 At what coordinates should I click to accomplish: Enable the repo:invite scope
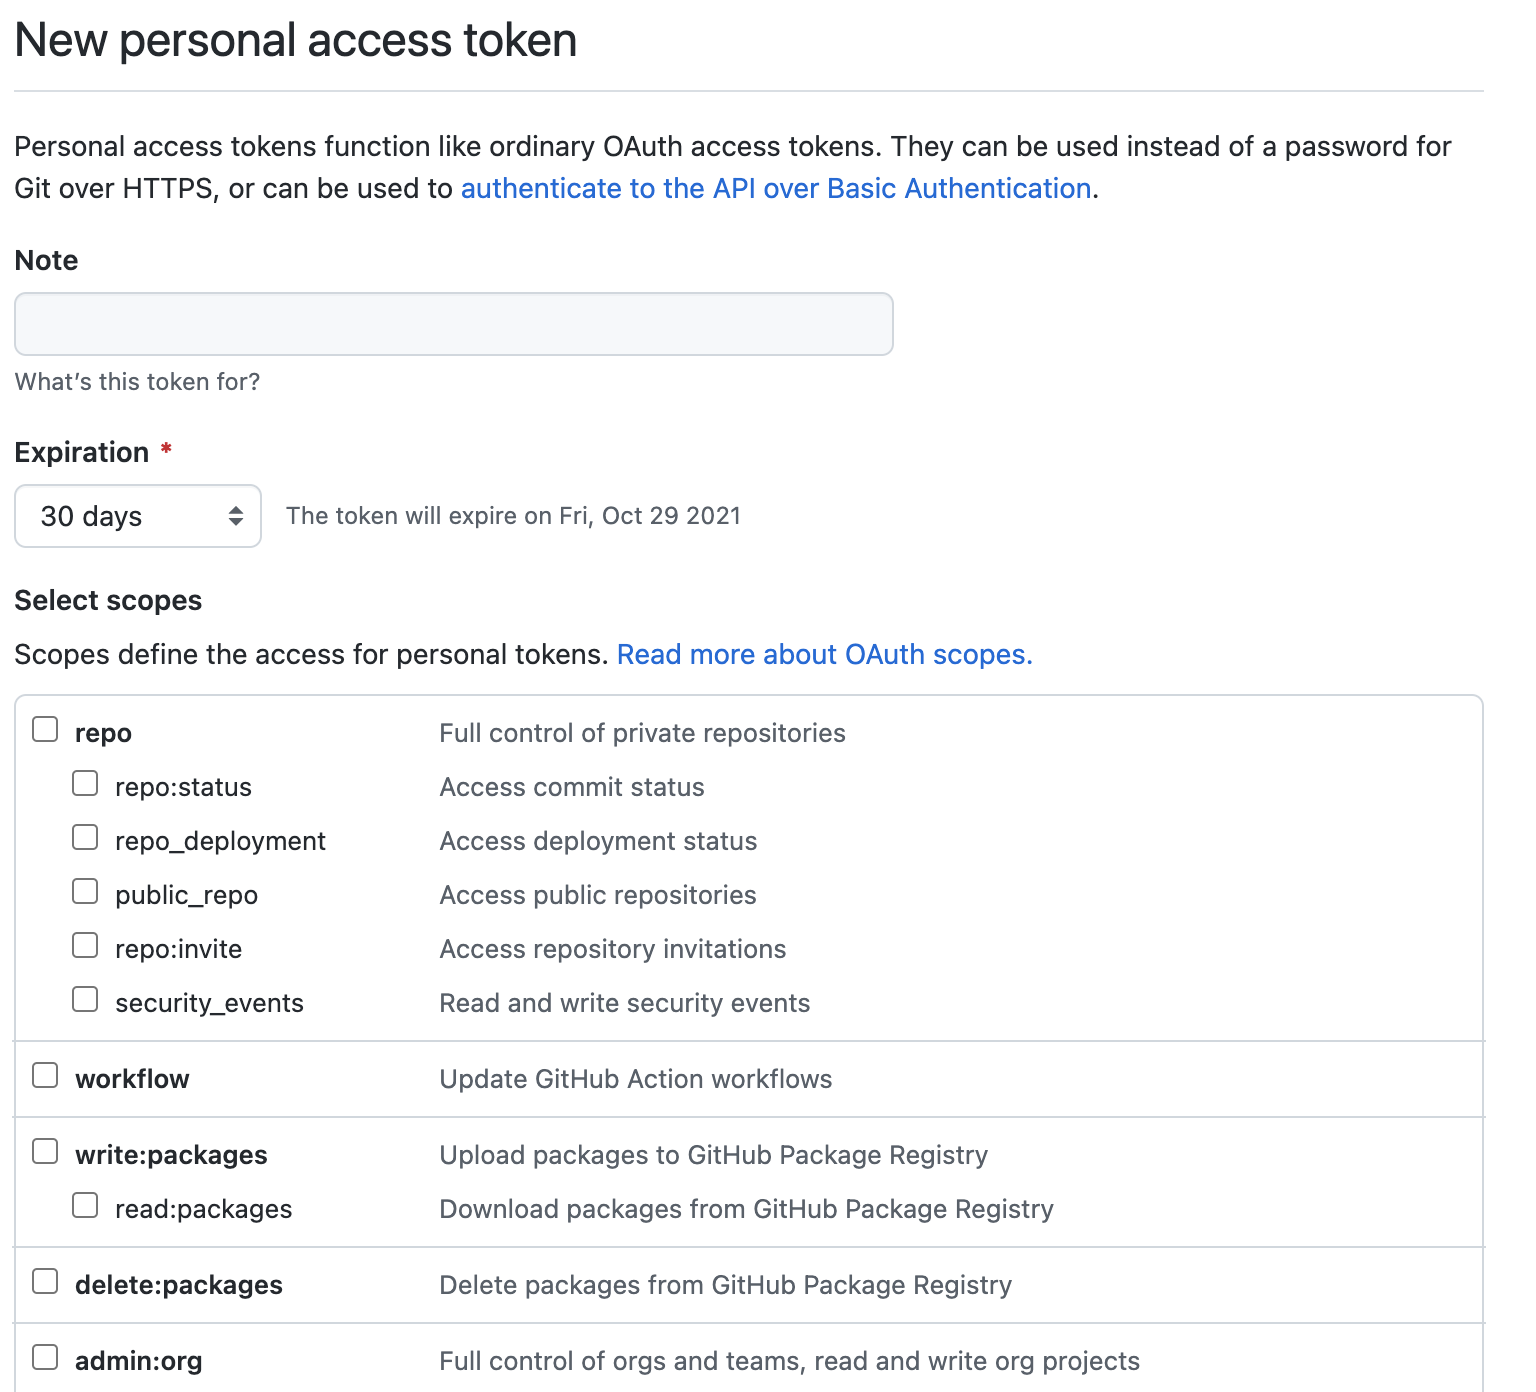point(85,945)
